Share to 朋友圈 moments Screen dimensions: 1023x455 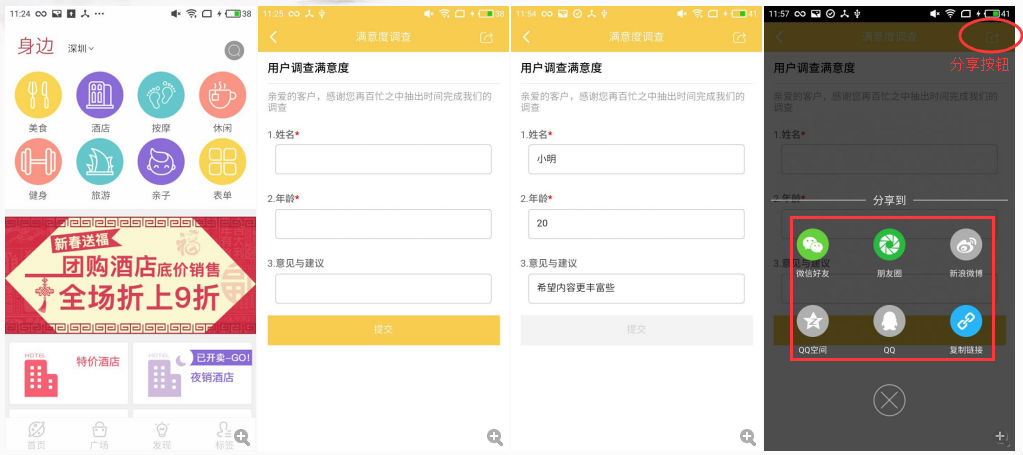coord(889,245)
